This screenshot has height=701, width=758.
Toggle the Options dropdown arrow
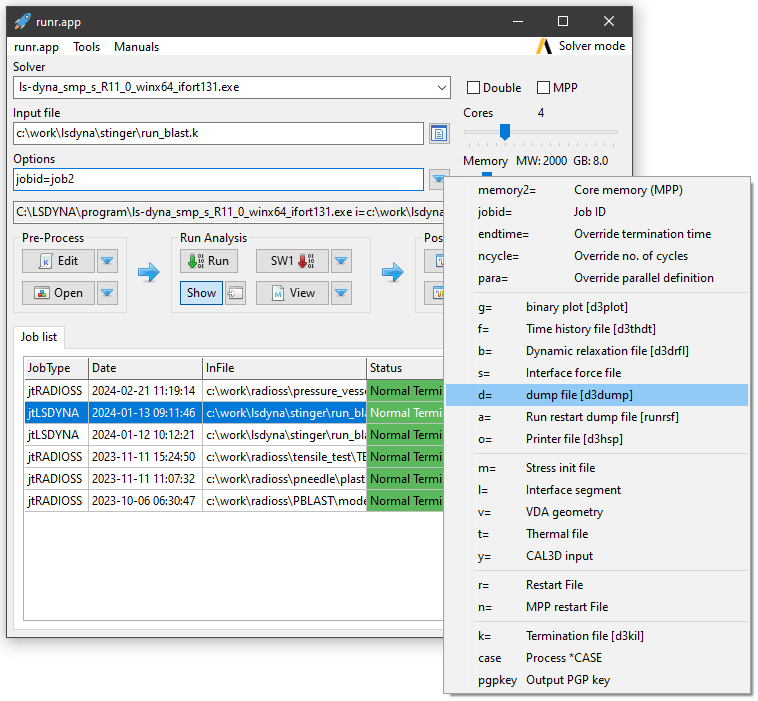pos(437,179)
